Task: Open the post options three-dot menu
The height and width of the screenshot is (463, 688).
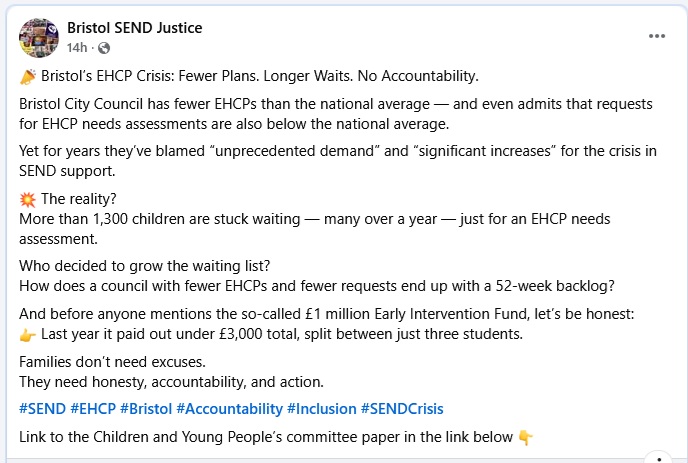Action: pyautogui.click(x=656, y=35)
